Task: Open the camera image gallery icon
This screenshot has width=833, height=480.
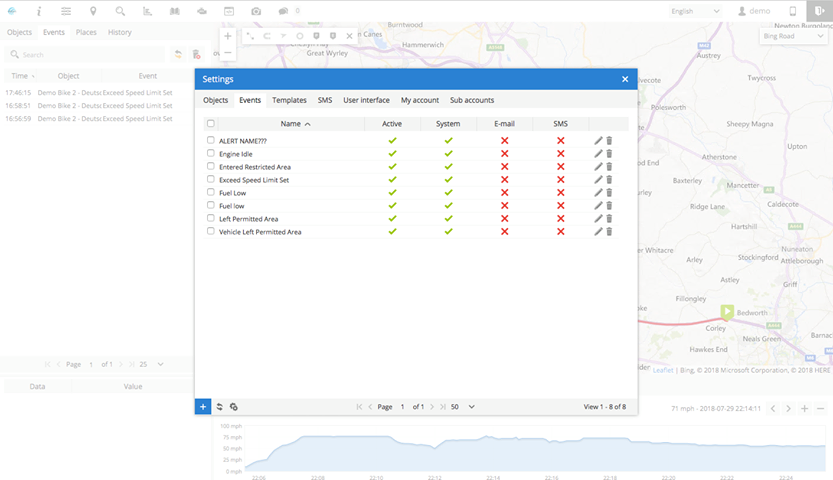Action: tap(256, 11)
